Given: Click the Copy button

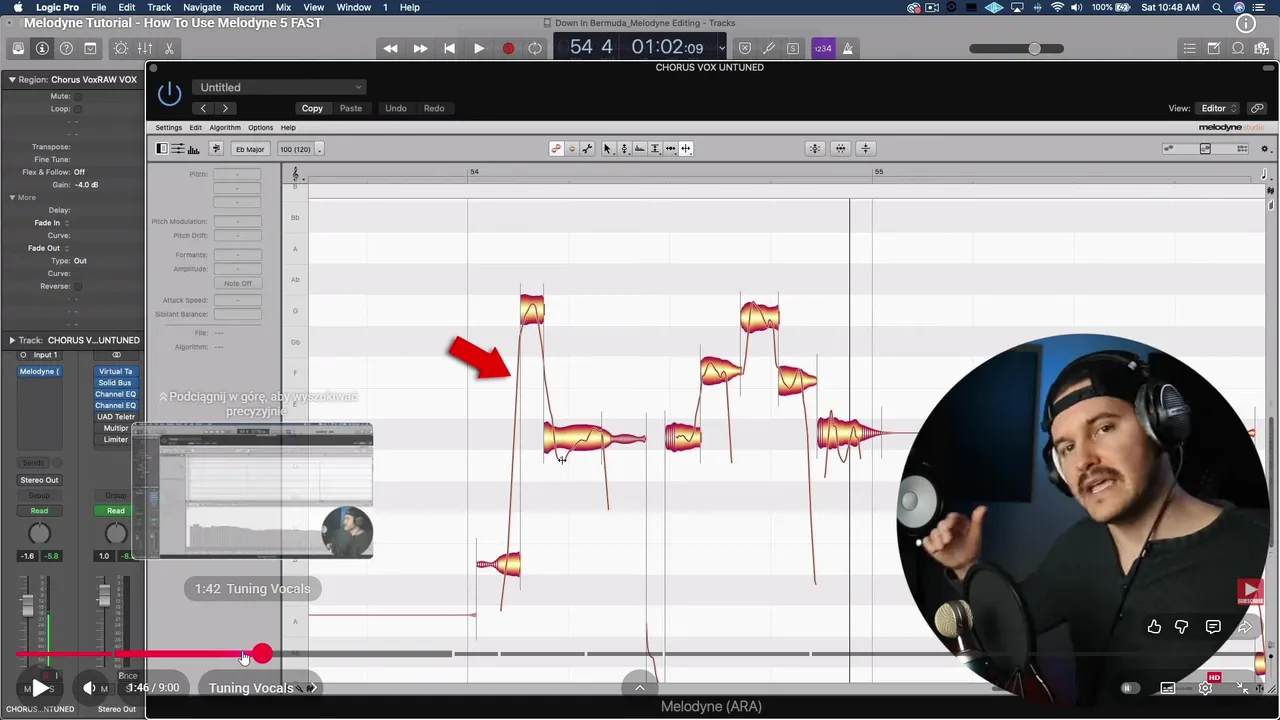Looking at the screenshot, I should 312,108.
